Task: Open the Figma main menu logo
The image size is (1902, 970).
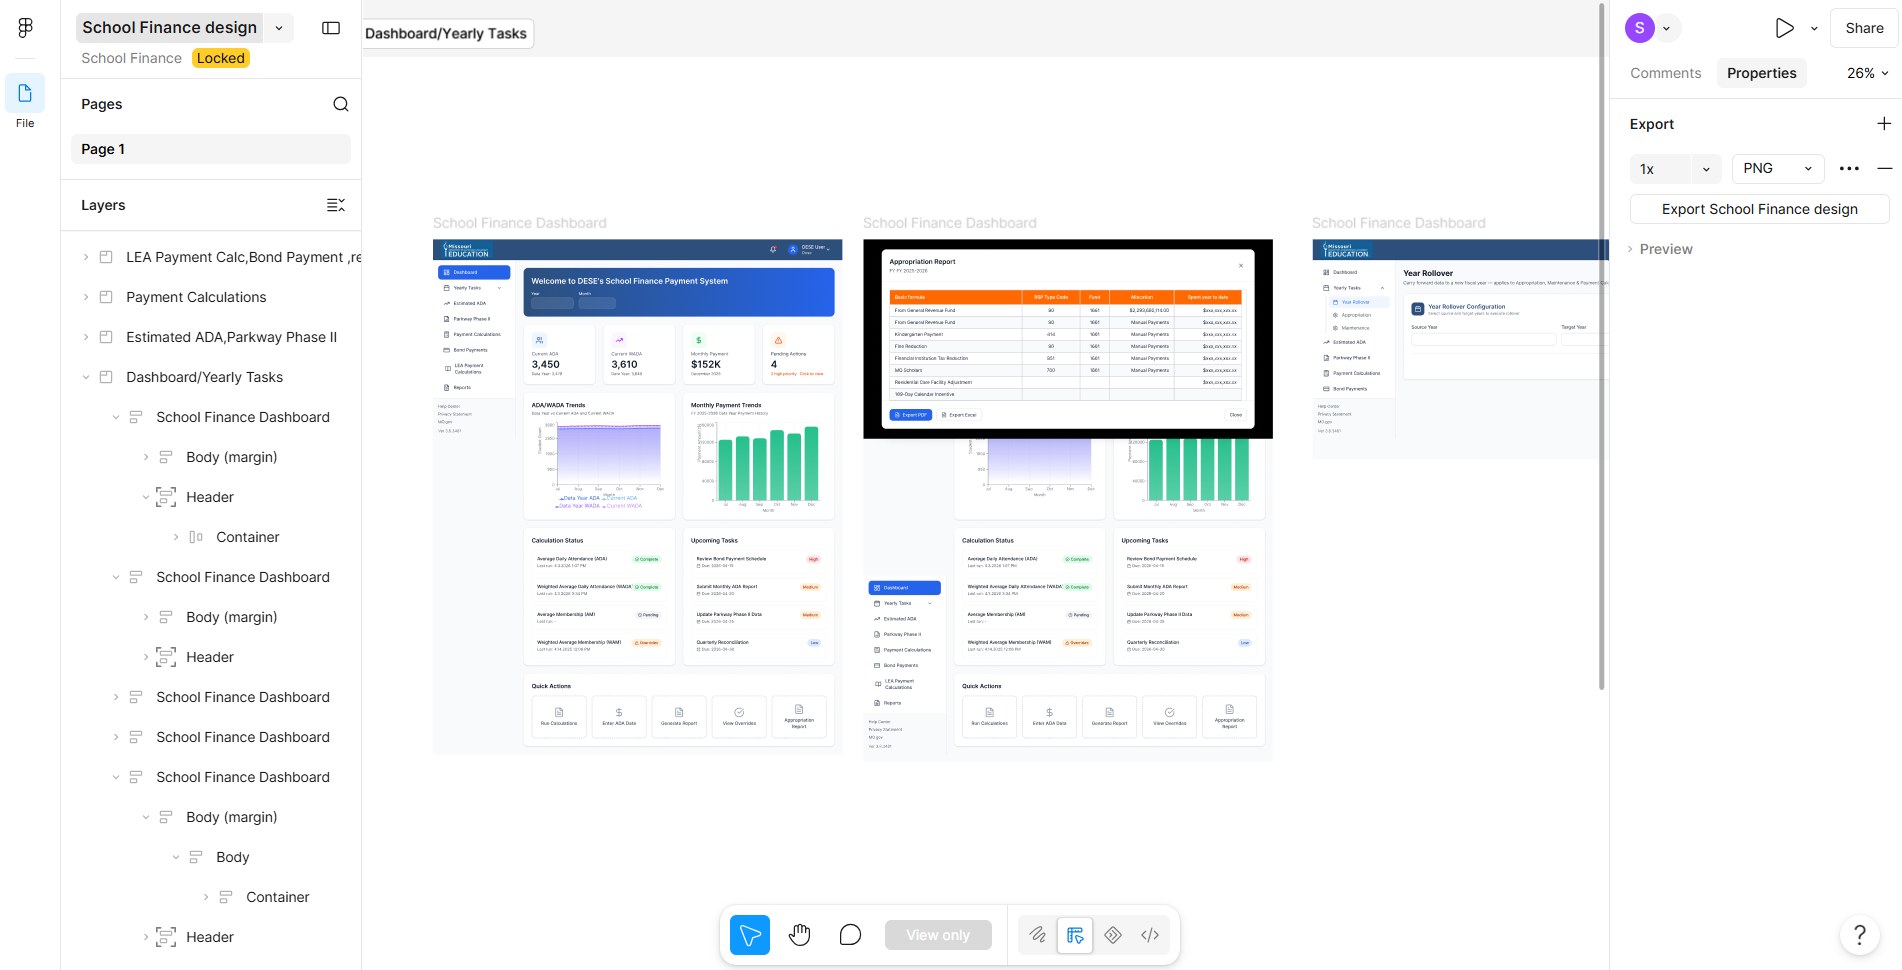Action: tap(26, 28)
